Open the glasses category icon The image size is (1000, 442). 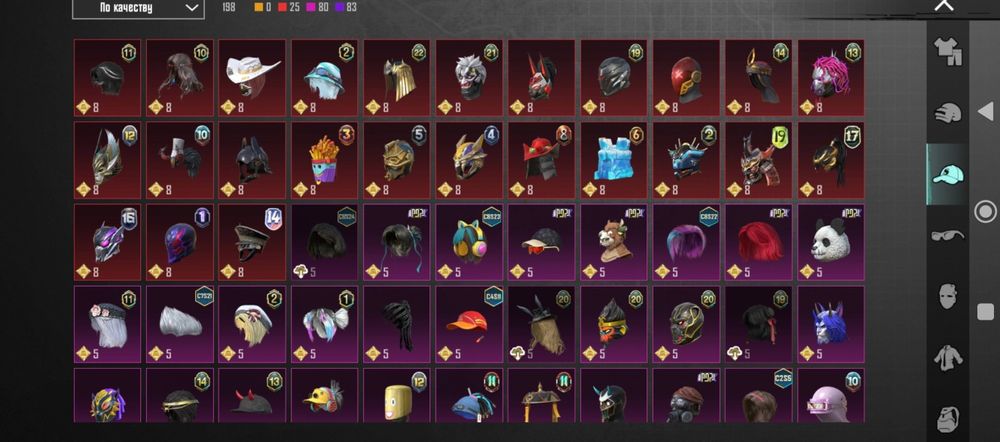(948, 235)
